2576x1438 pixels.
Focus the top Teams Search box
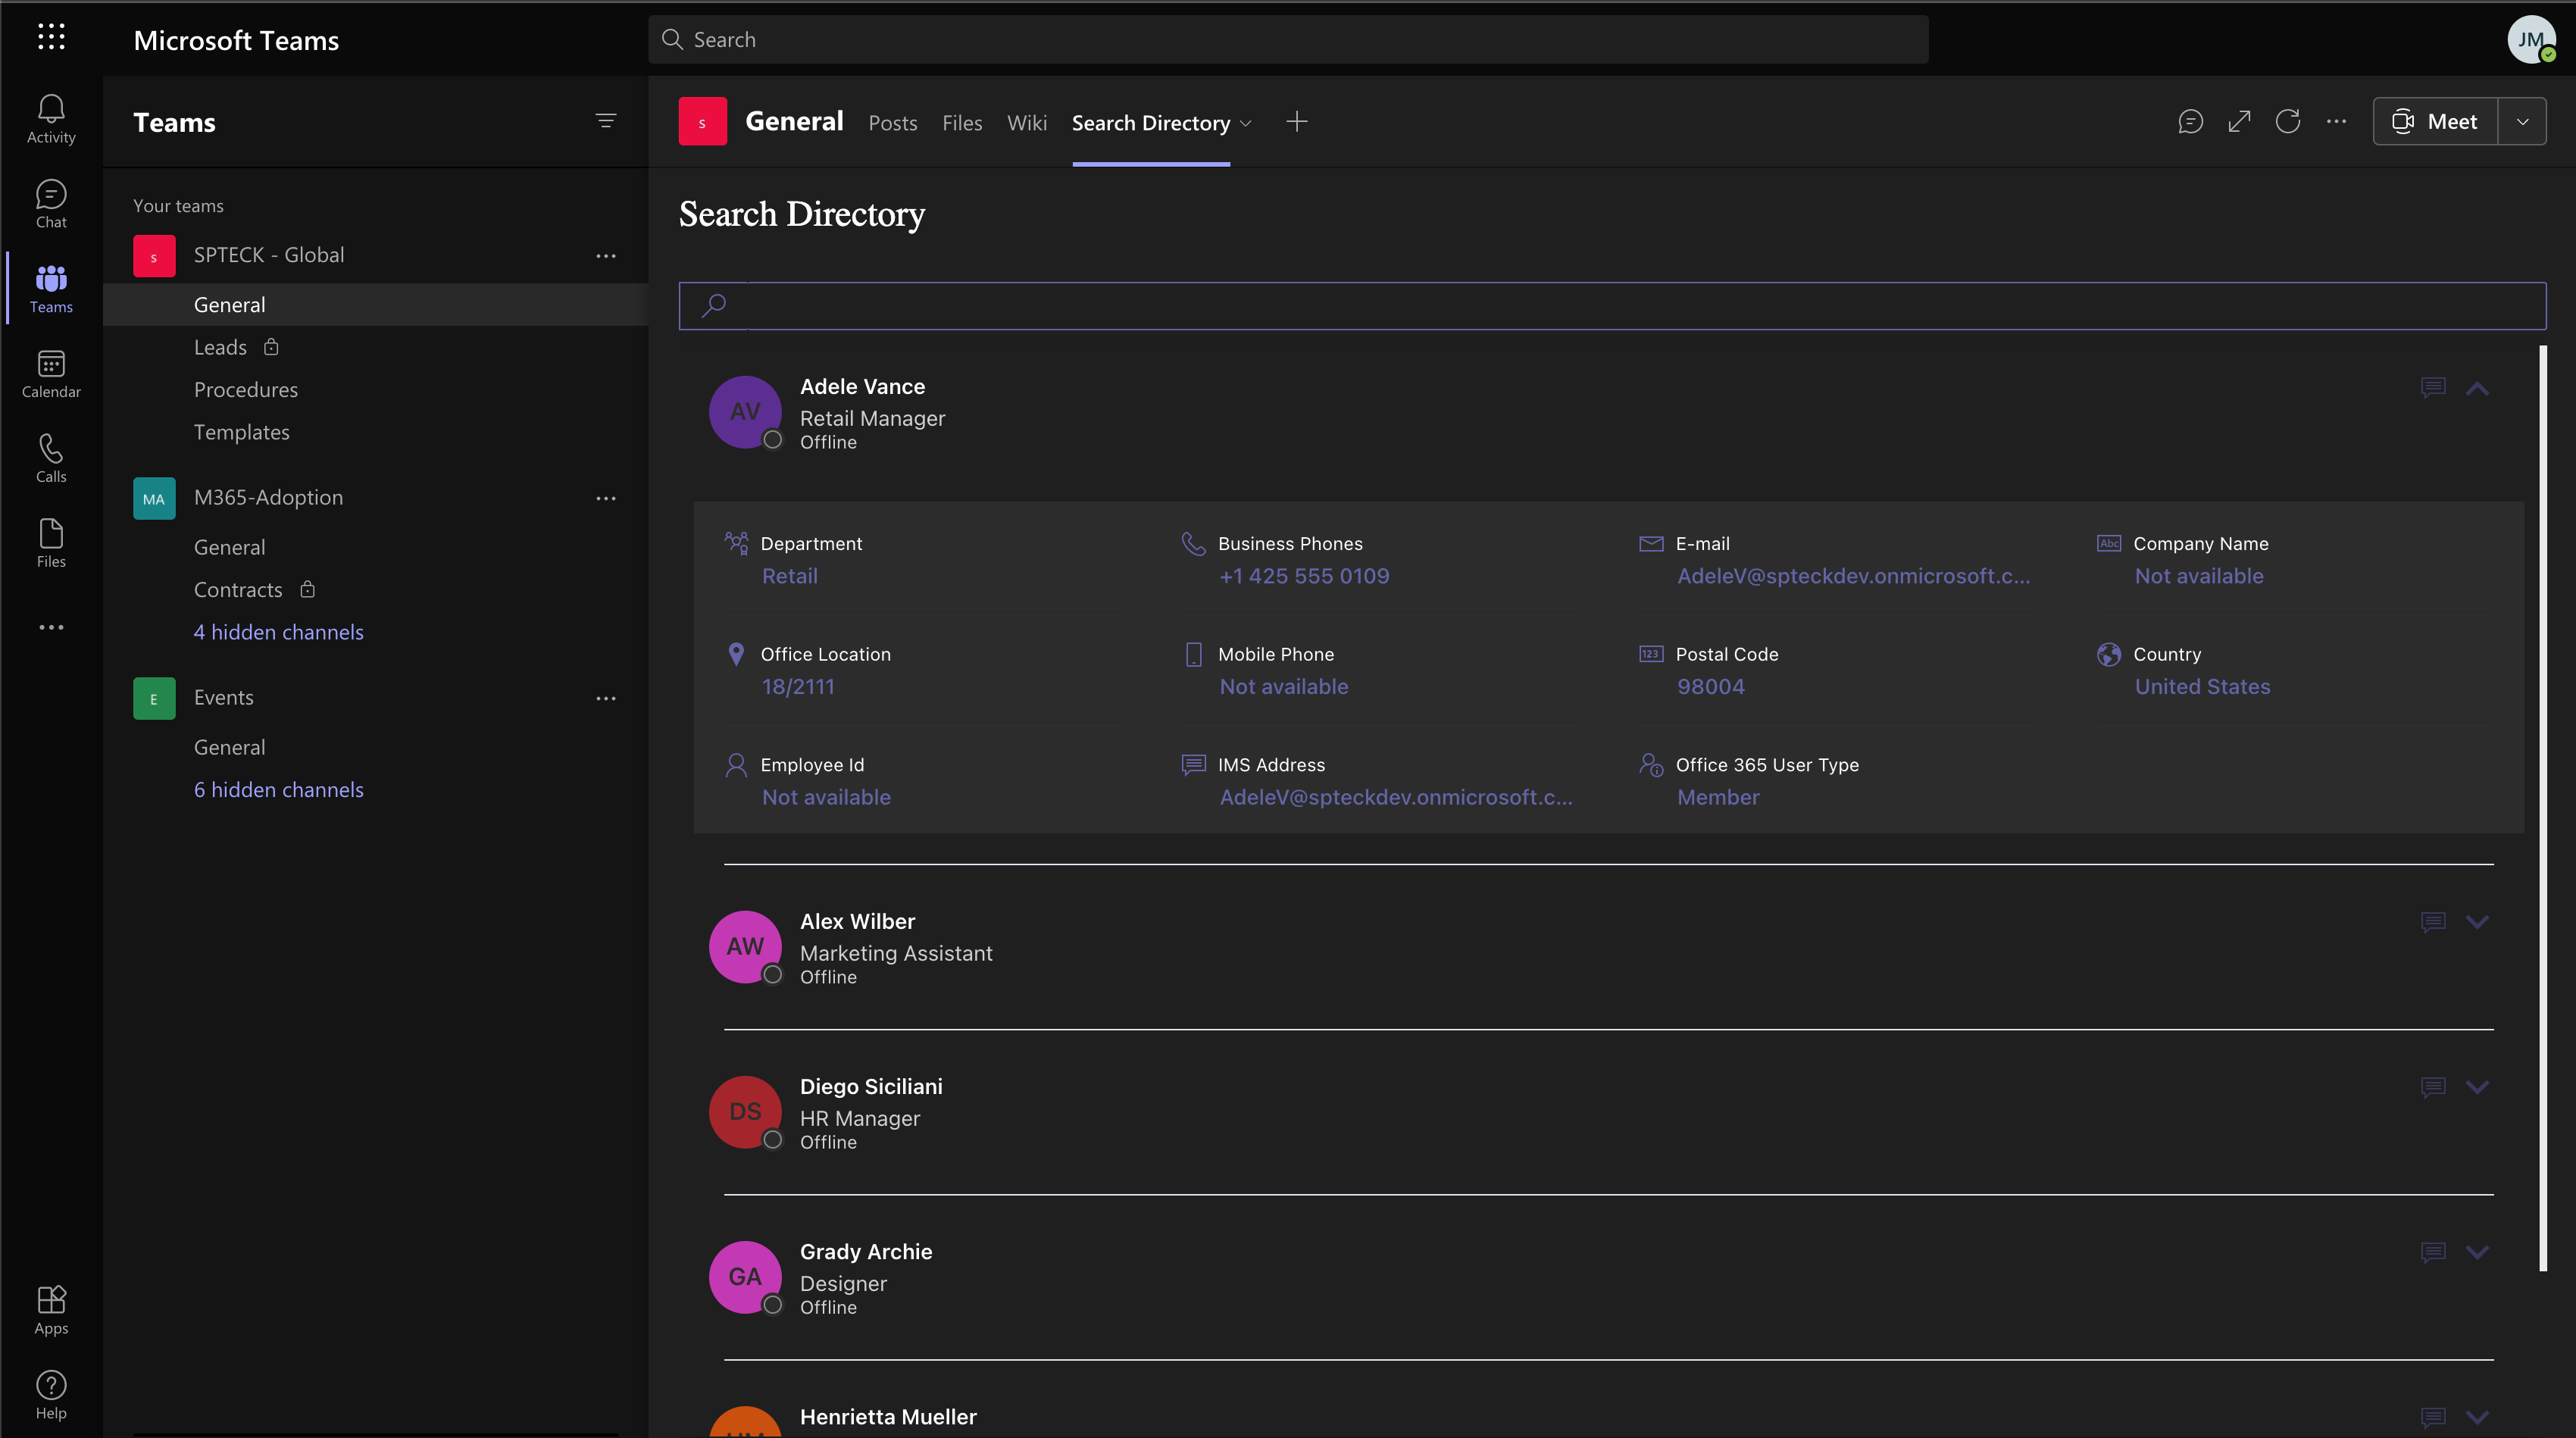(1288, 40)
